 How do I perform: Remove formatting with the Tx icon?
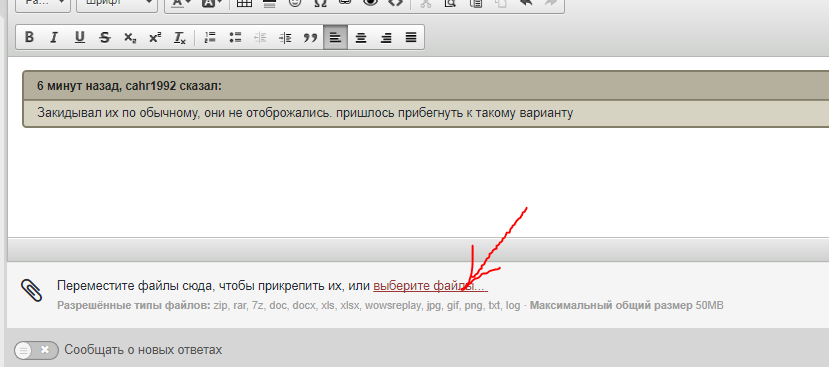(x=180, y=38)
